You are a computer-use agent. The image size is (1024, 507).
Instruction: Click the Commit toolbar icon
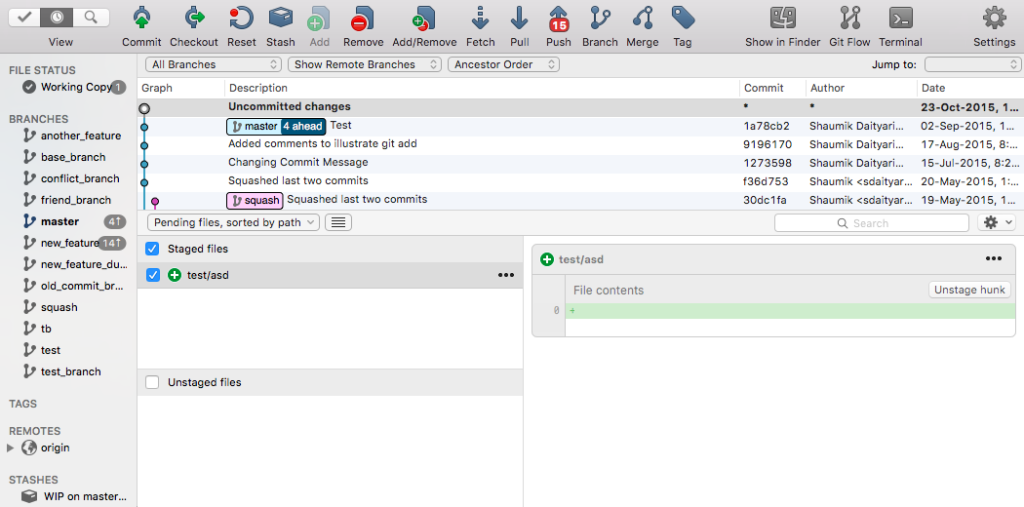click(141, 19)
